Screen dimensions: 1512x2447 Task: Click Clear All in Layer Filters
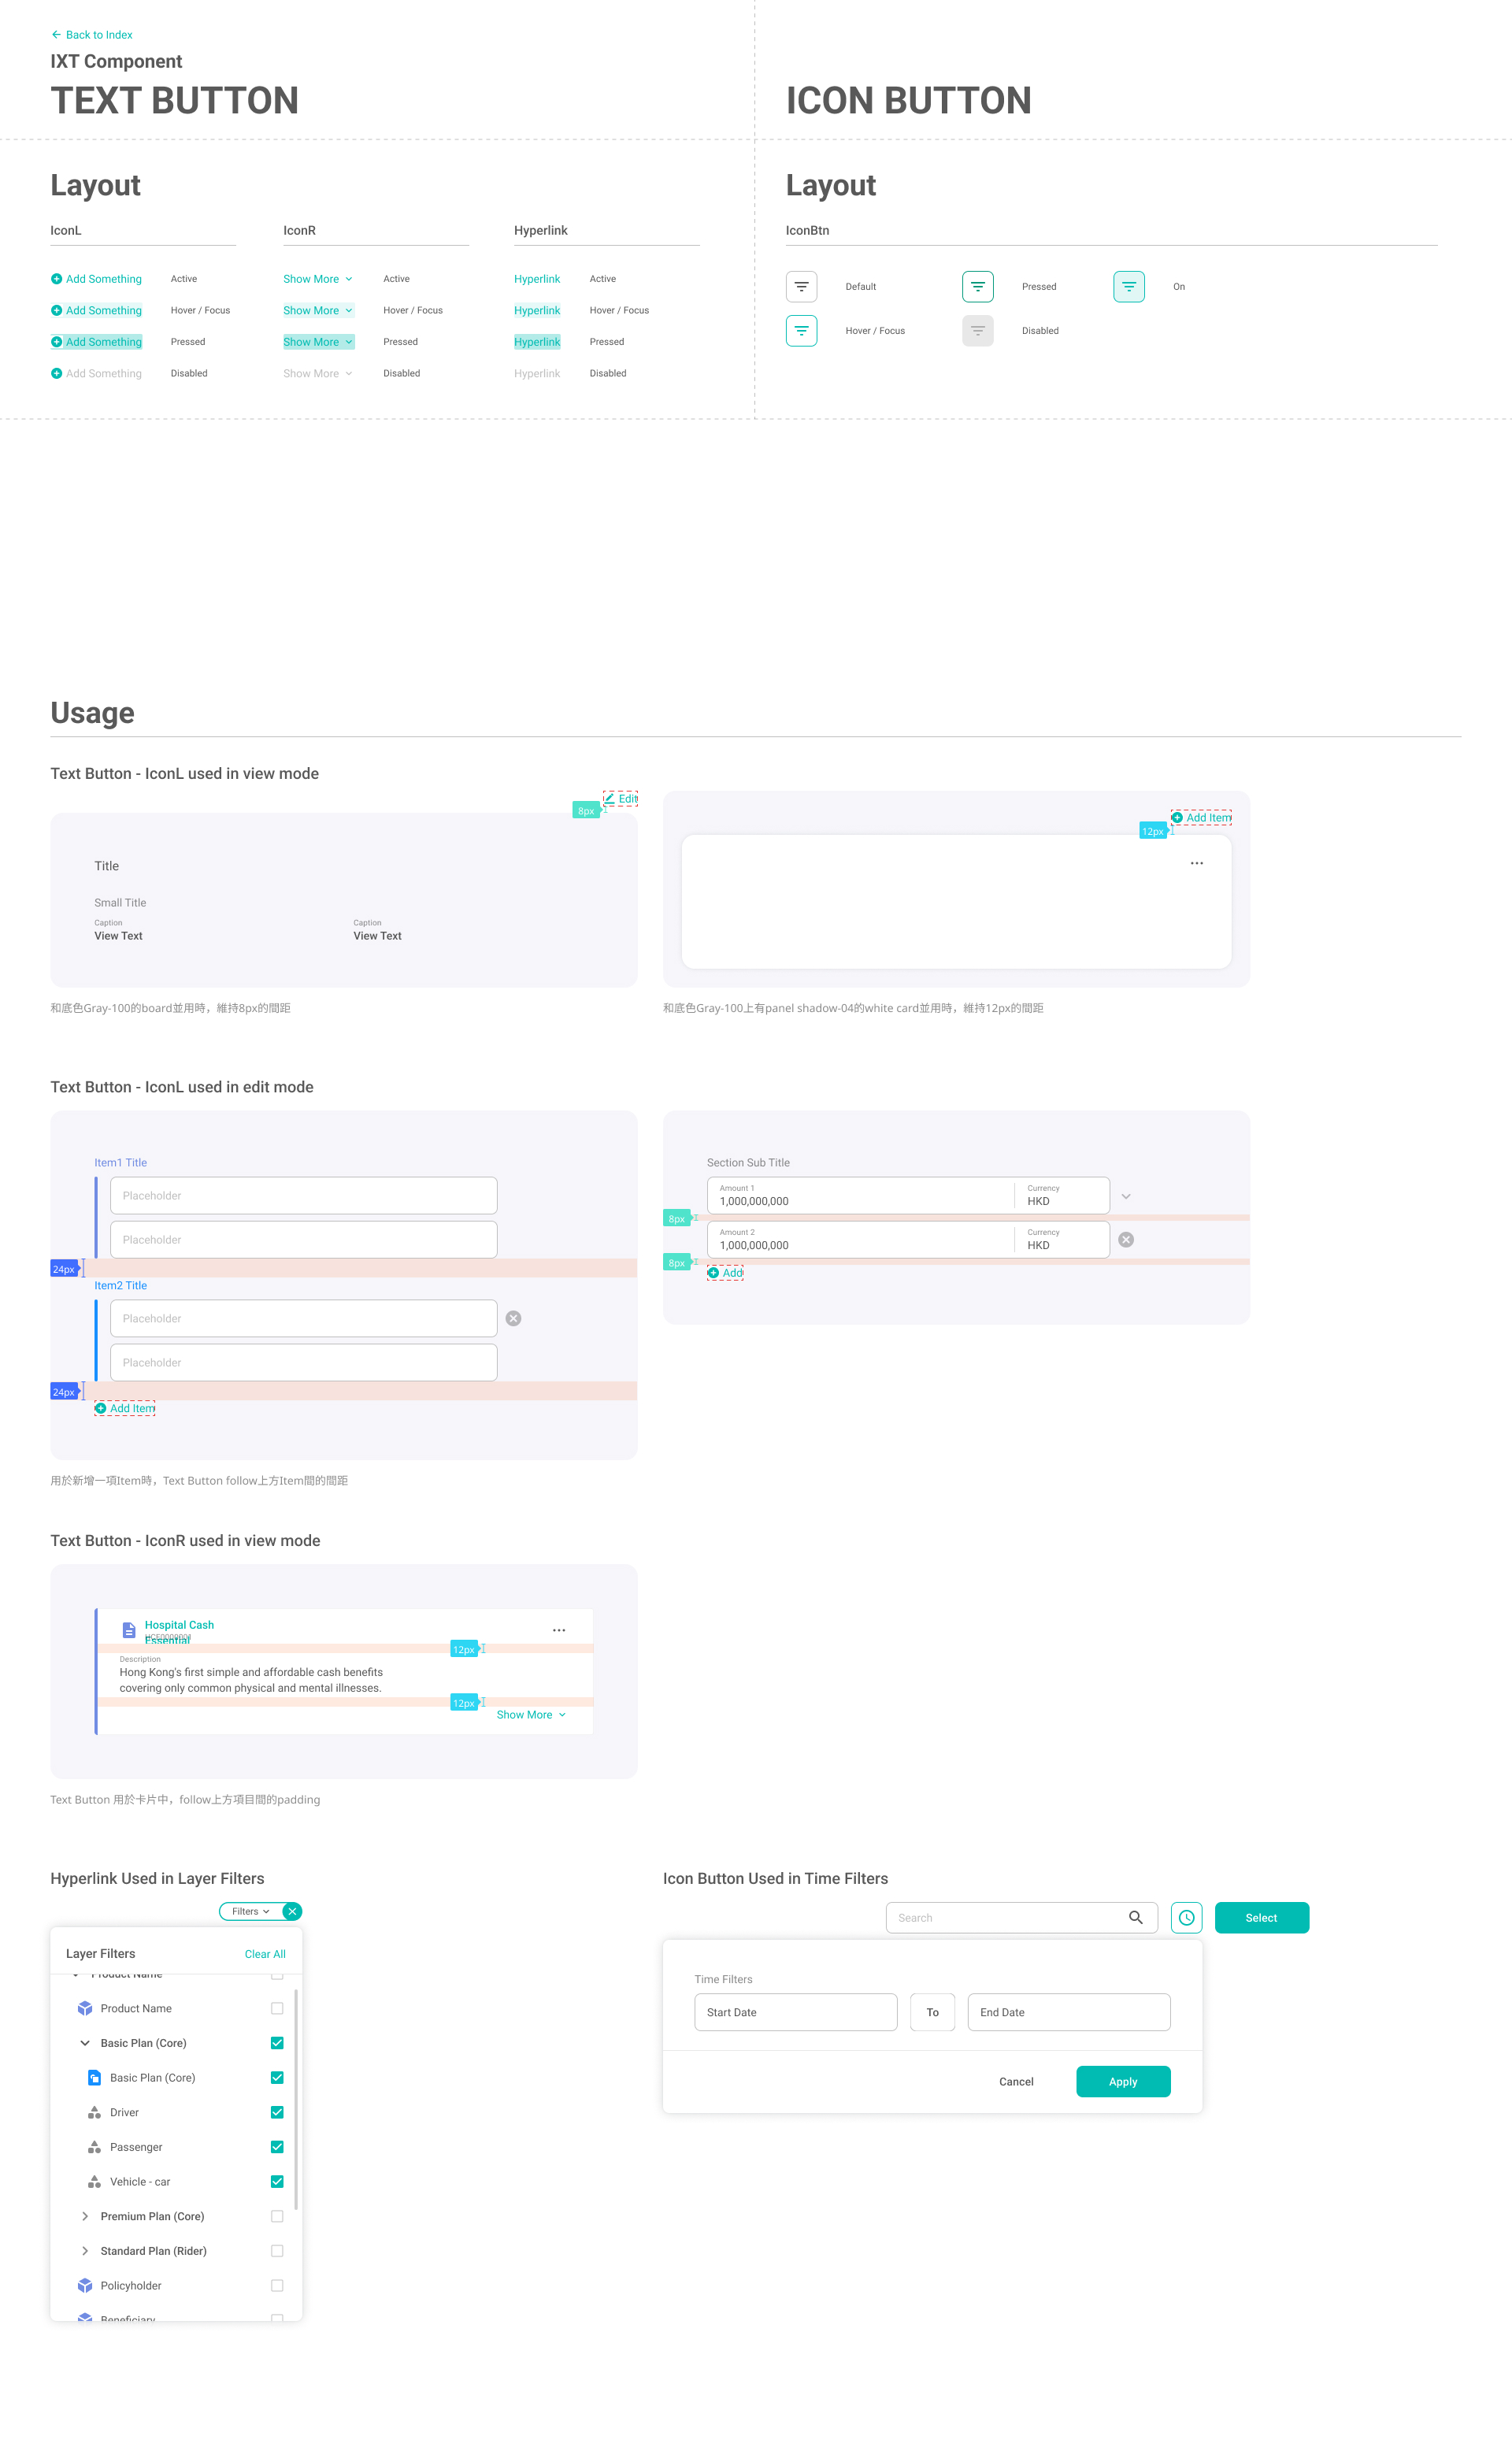click(x=265, y=1954)
